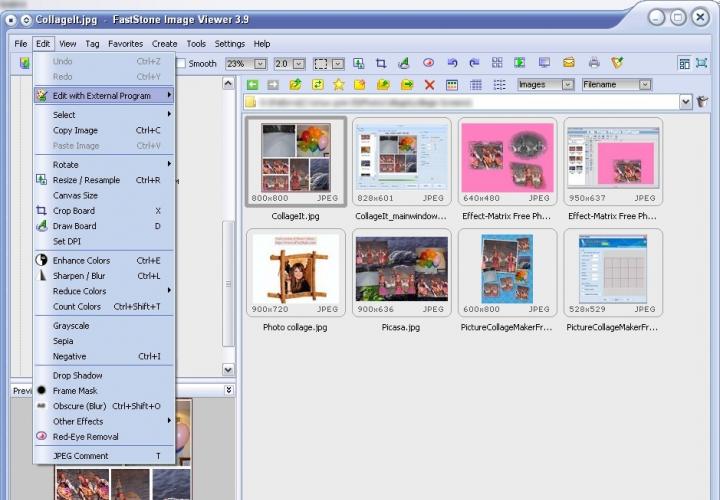
Task: Select Red-Eye Removal in Edit menu
Action: [x=85, y=437]
